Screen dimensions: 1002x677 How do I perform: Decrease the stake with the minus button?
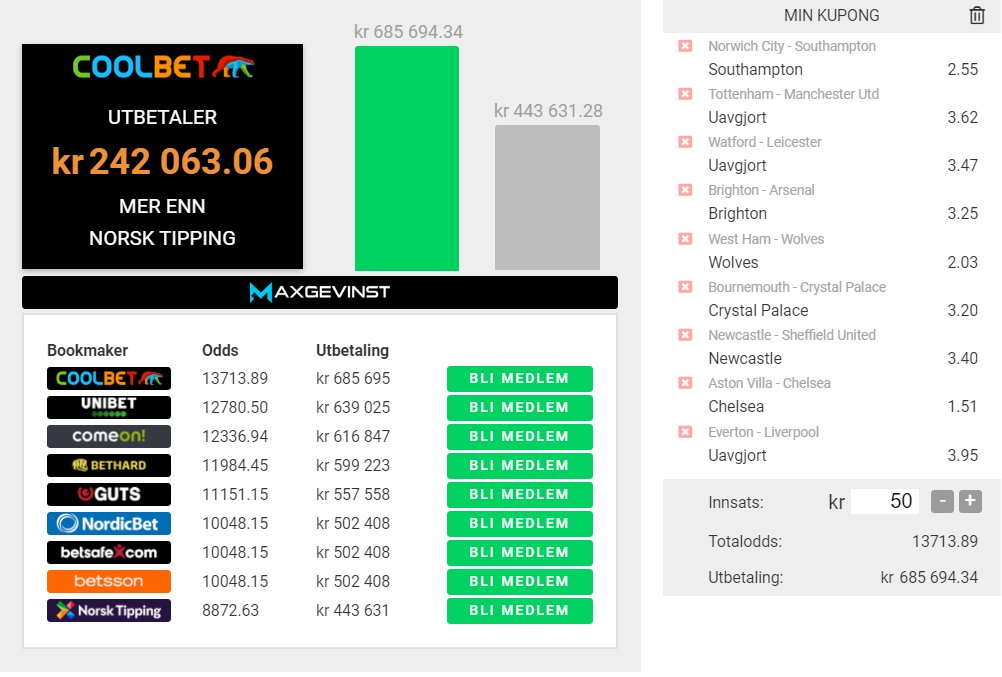943,501
